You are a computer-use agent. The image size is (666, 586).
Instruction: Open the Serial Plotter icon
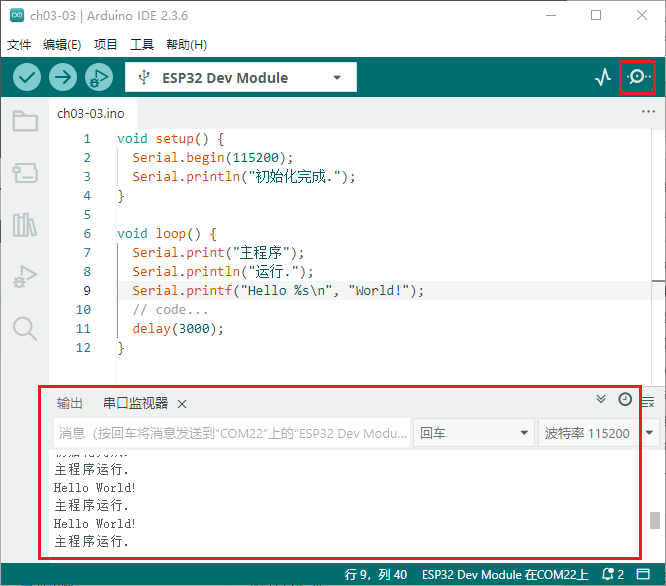(x=602, y=77)
